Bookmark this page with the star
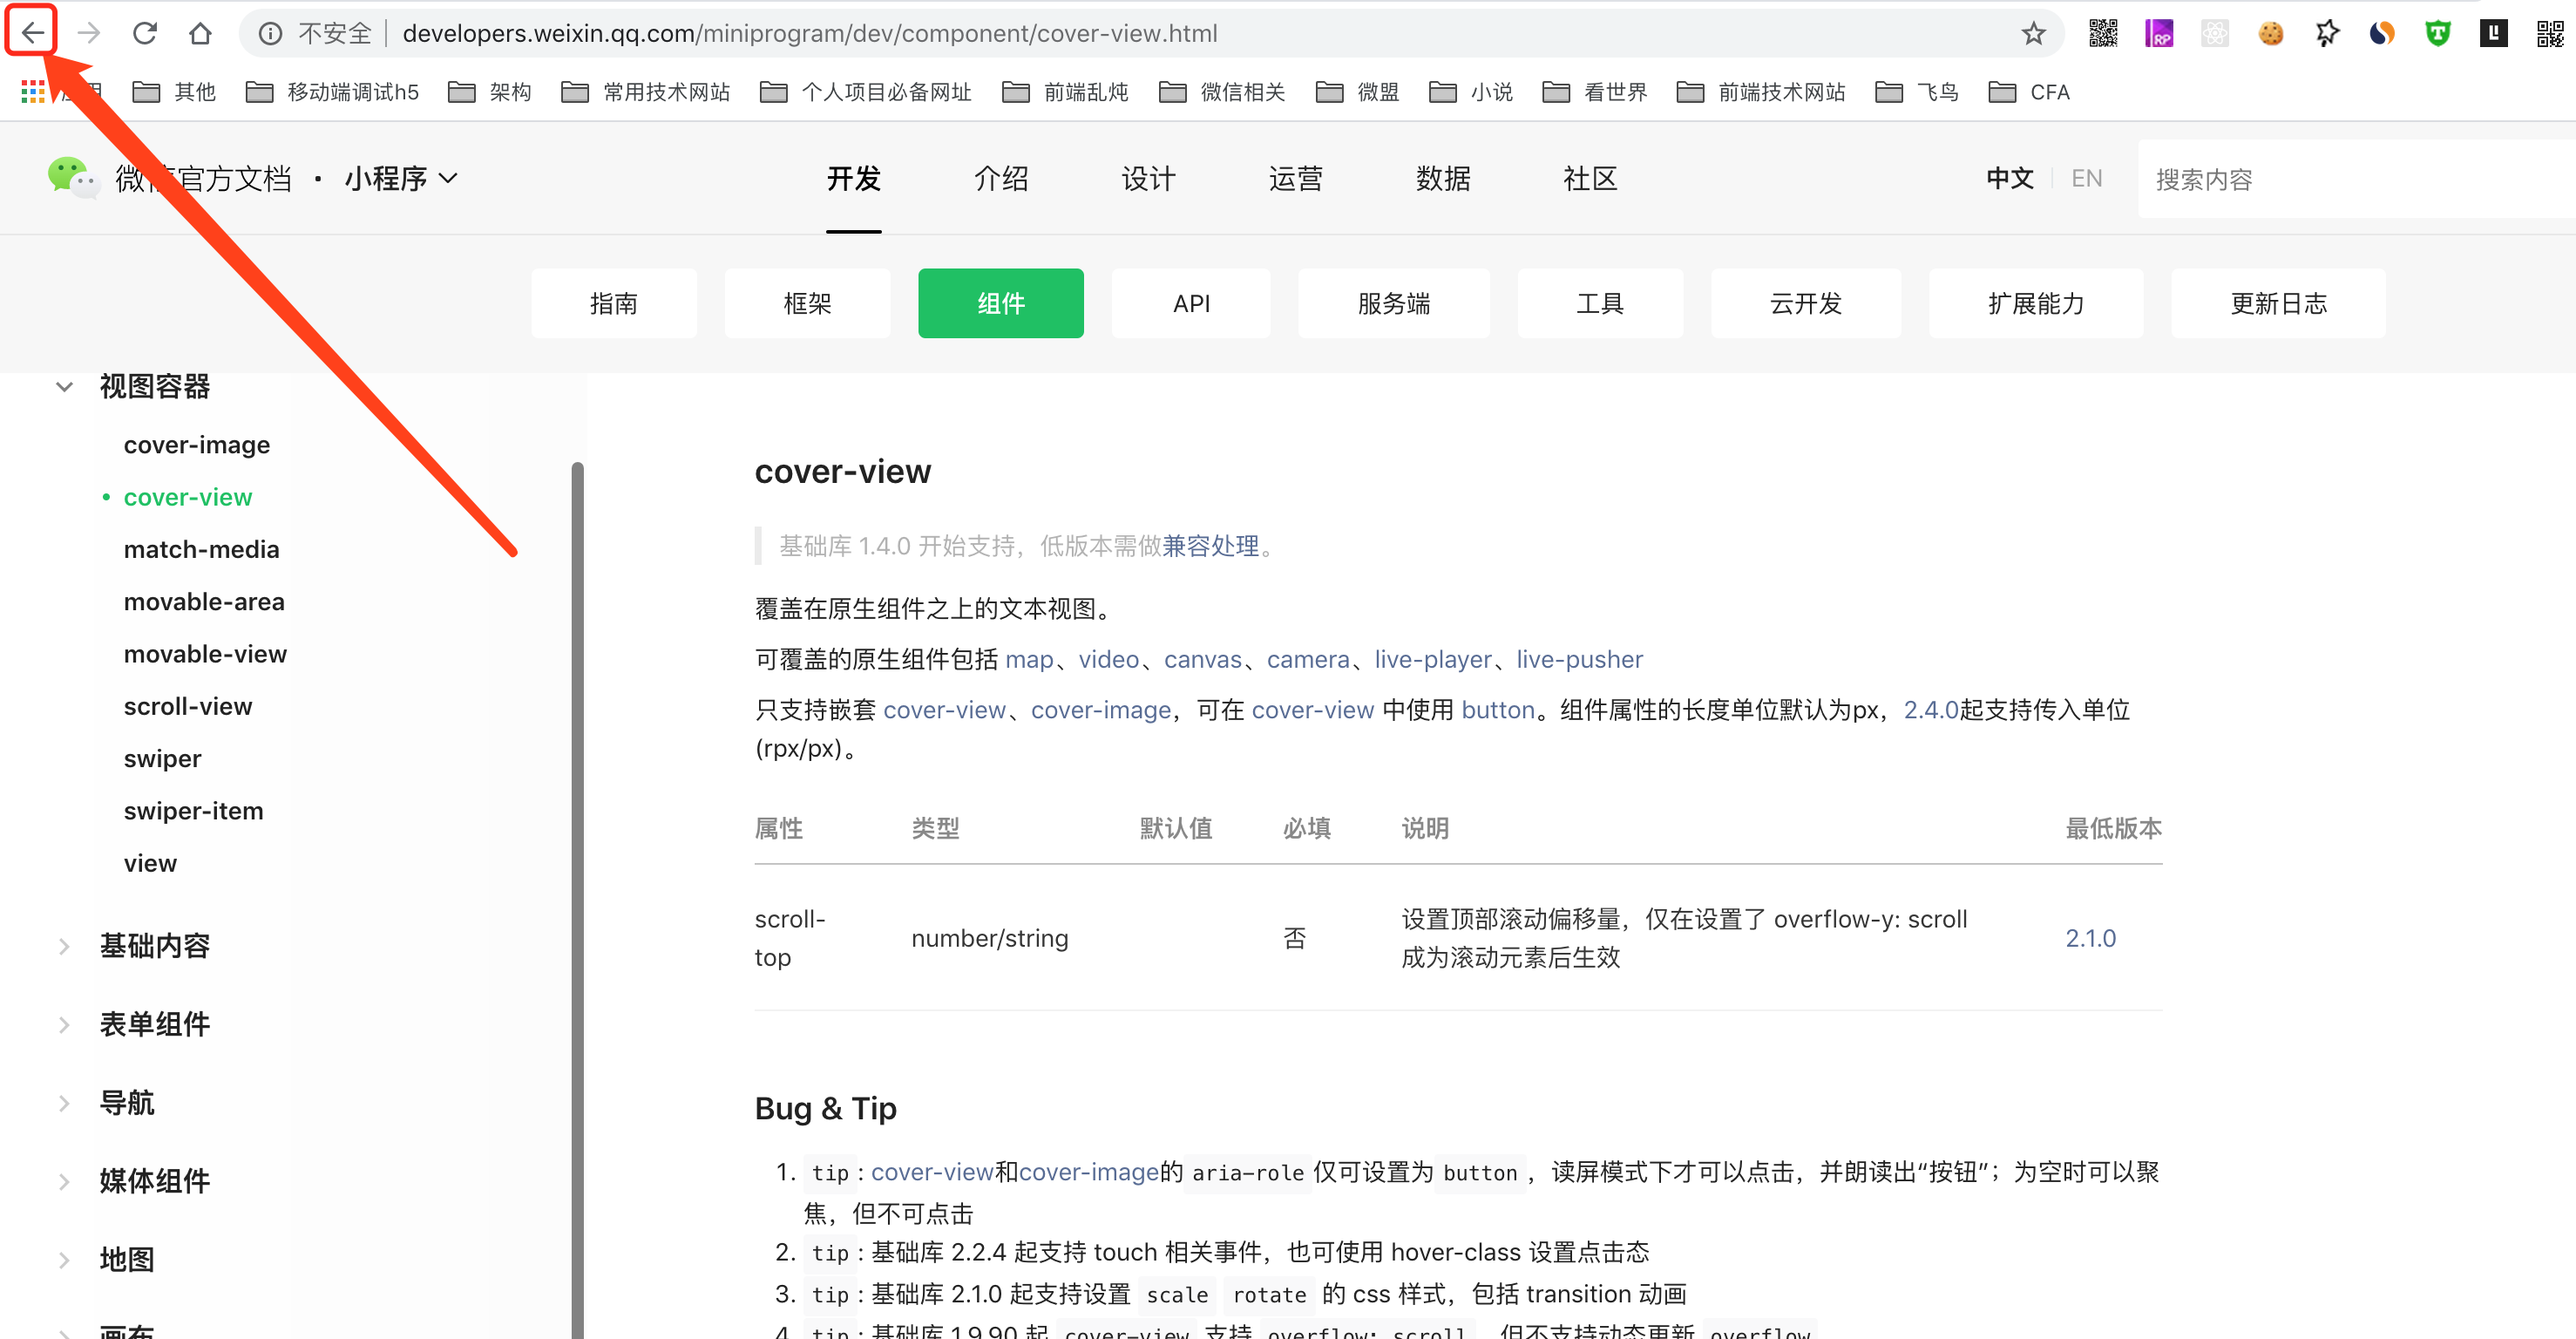Viewport: 2576px width, 1339px height. 2033,33
